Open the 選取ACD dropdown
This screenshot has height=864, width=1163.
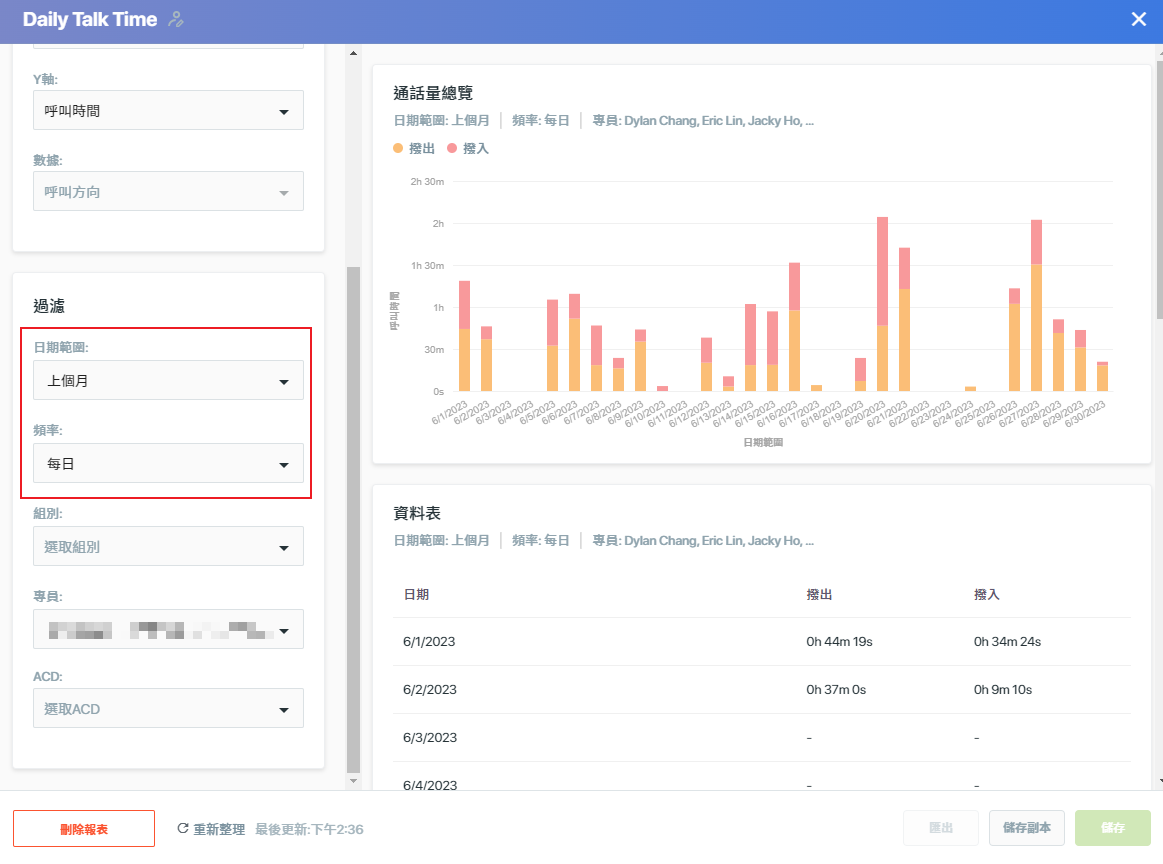pyautogui.click(x=168, y=708)
